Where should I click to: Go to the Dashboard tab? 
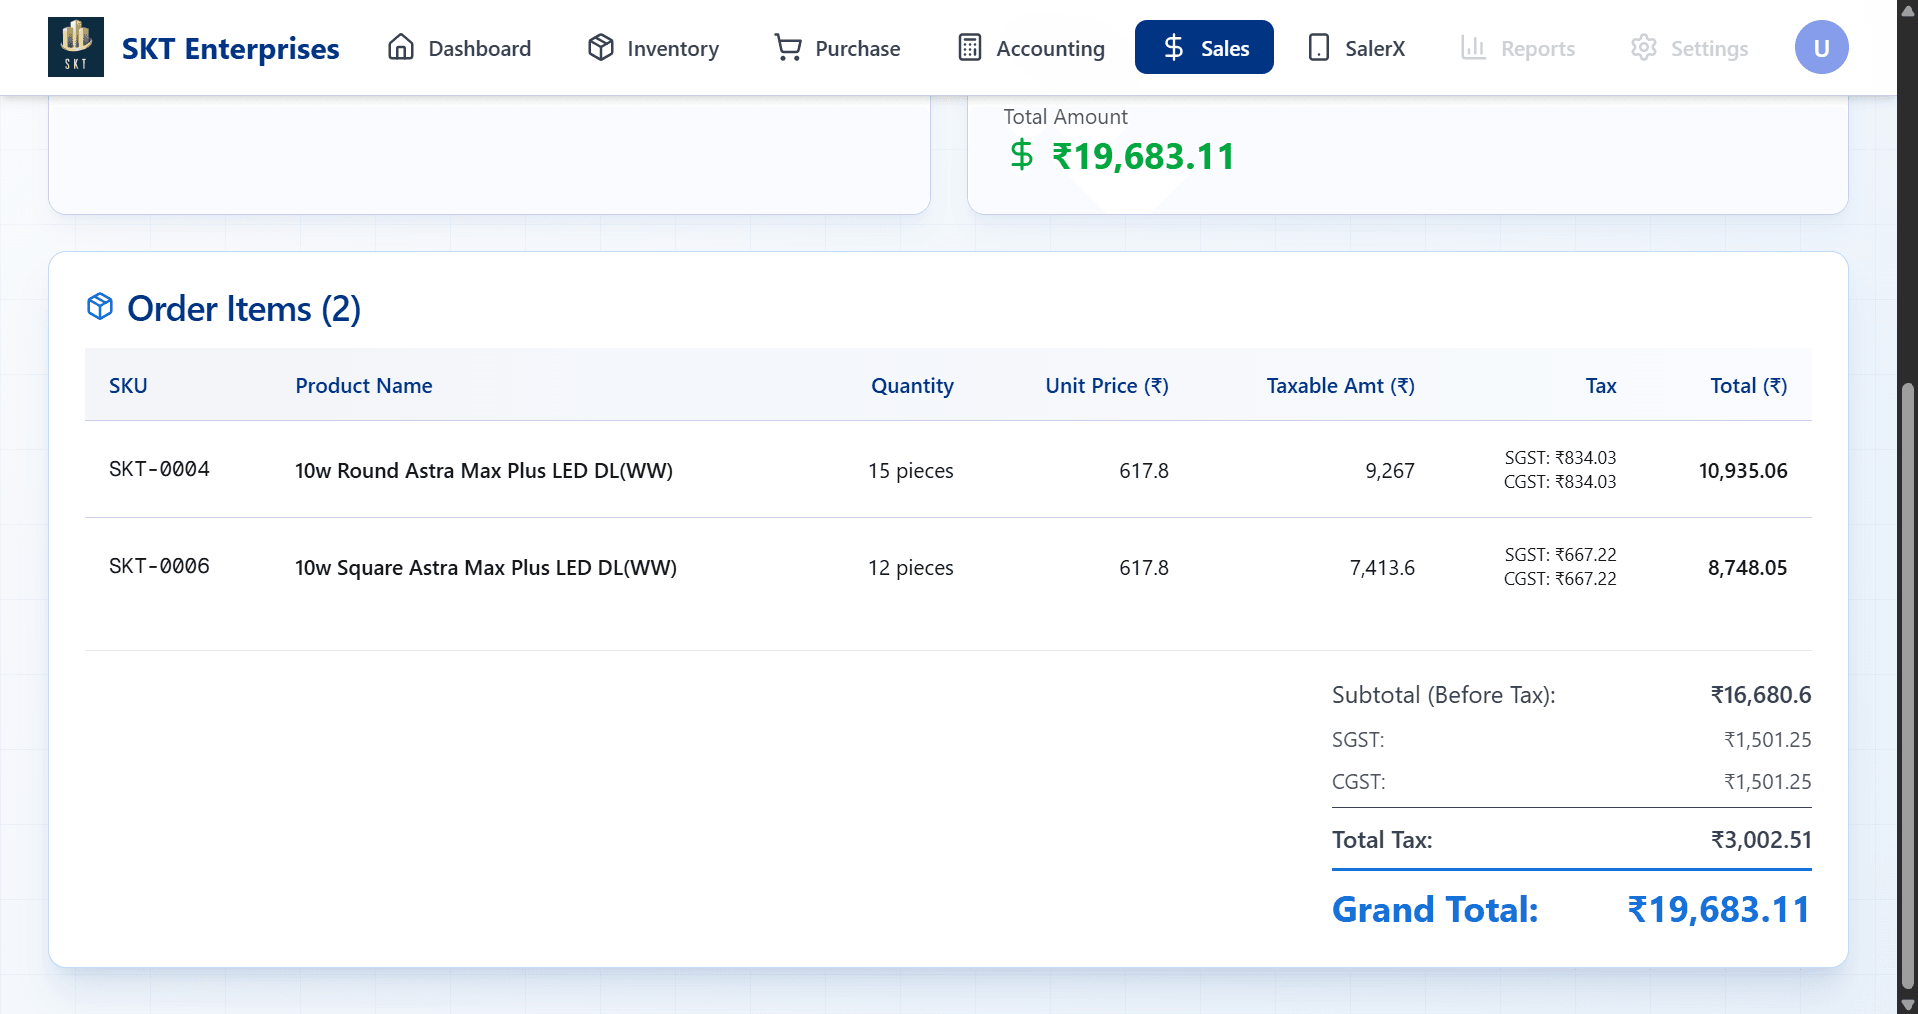pos(460,47)
